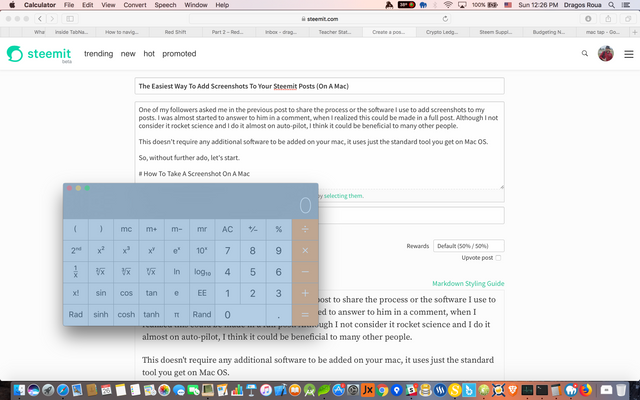Open the Rewards dropdown
Screen dimensions: 640x400
tap(469, 246)
